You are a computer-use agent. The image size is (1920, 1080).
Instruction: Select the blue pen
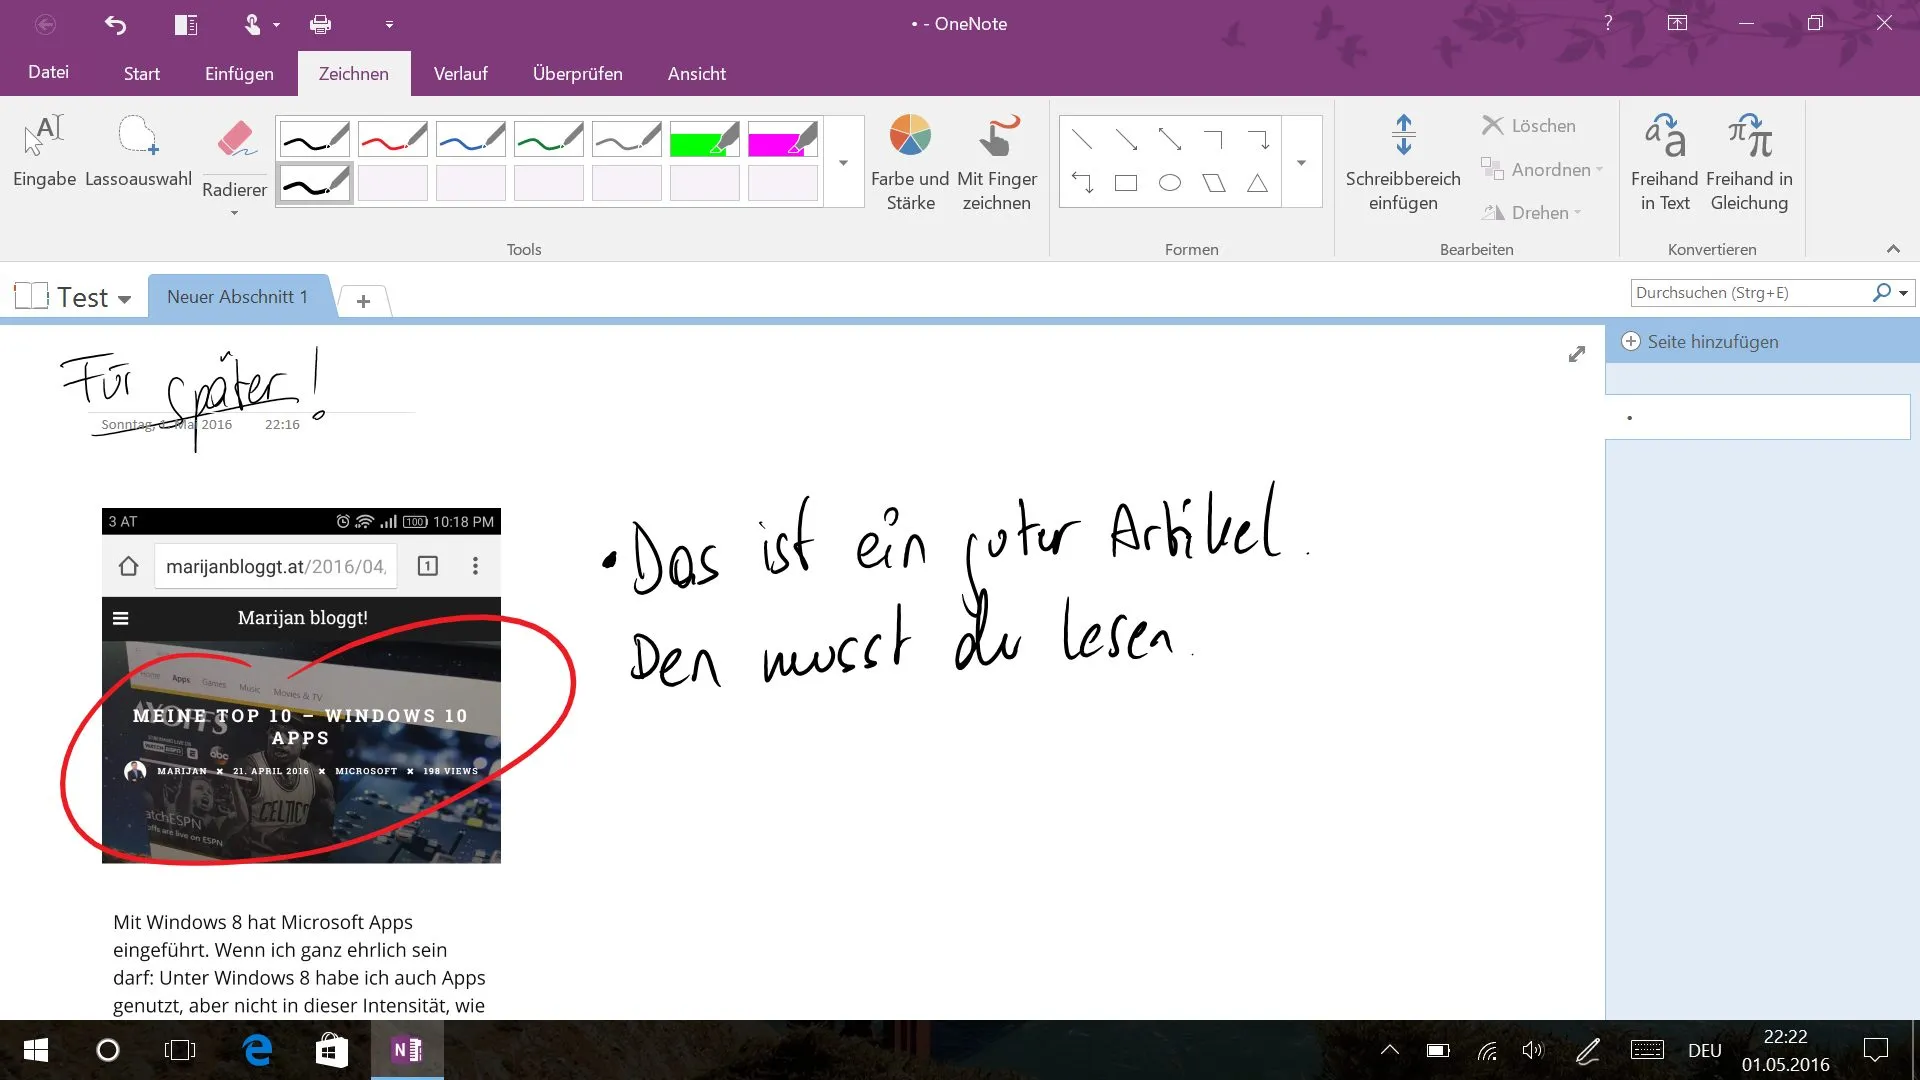point(470,139)
